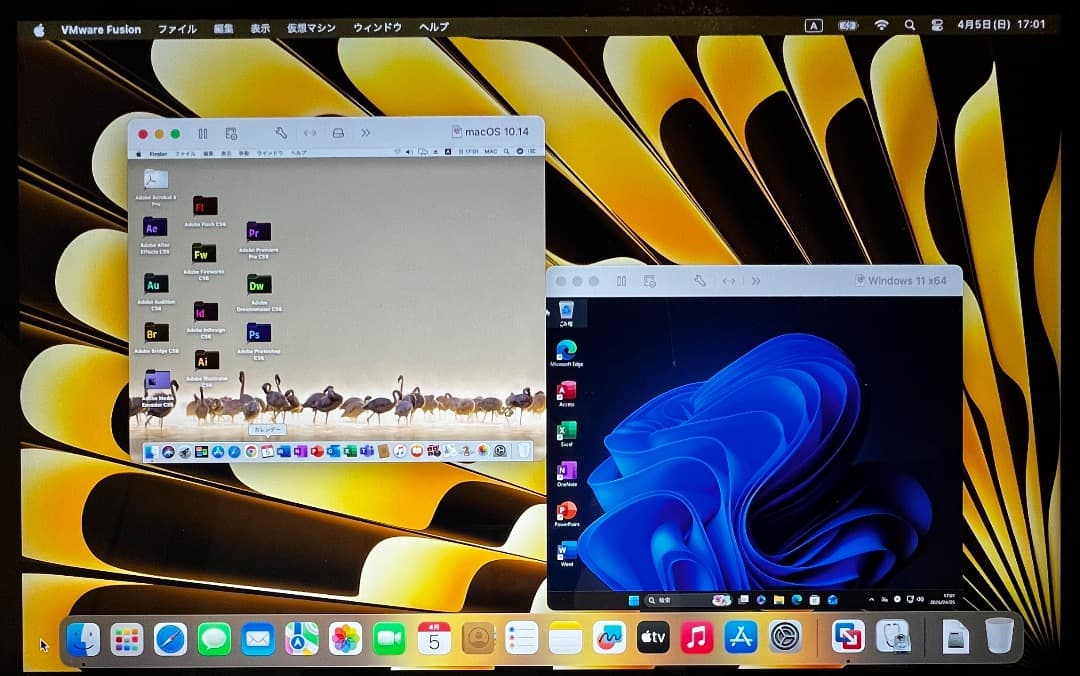The height and width of the screenshot is (676, 1080).
Task: Open the Apple menu in the host menu bar
Action: (x=39, y=30)
